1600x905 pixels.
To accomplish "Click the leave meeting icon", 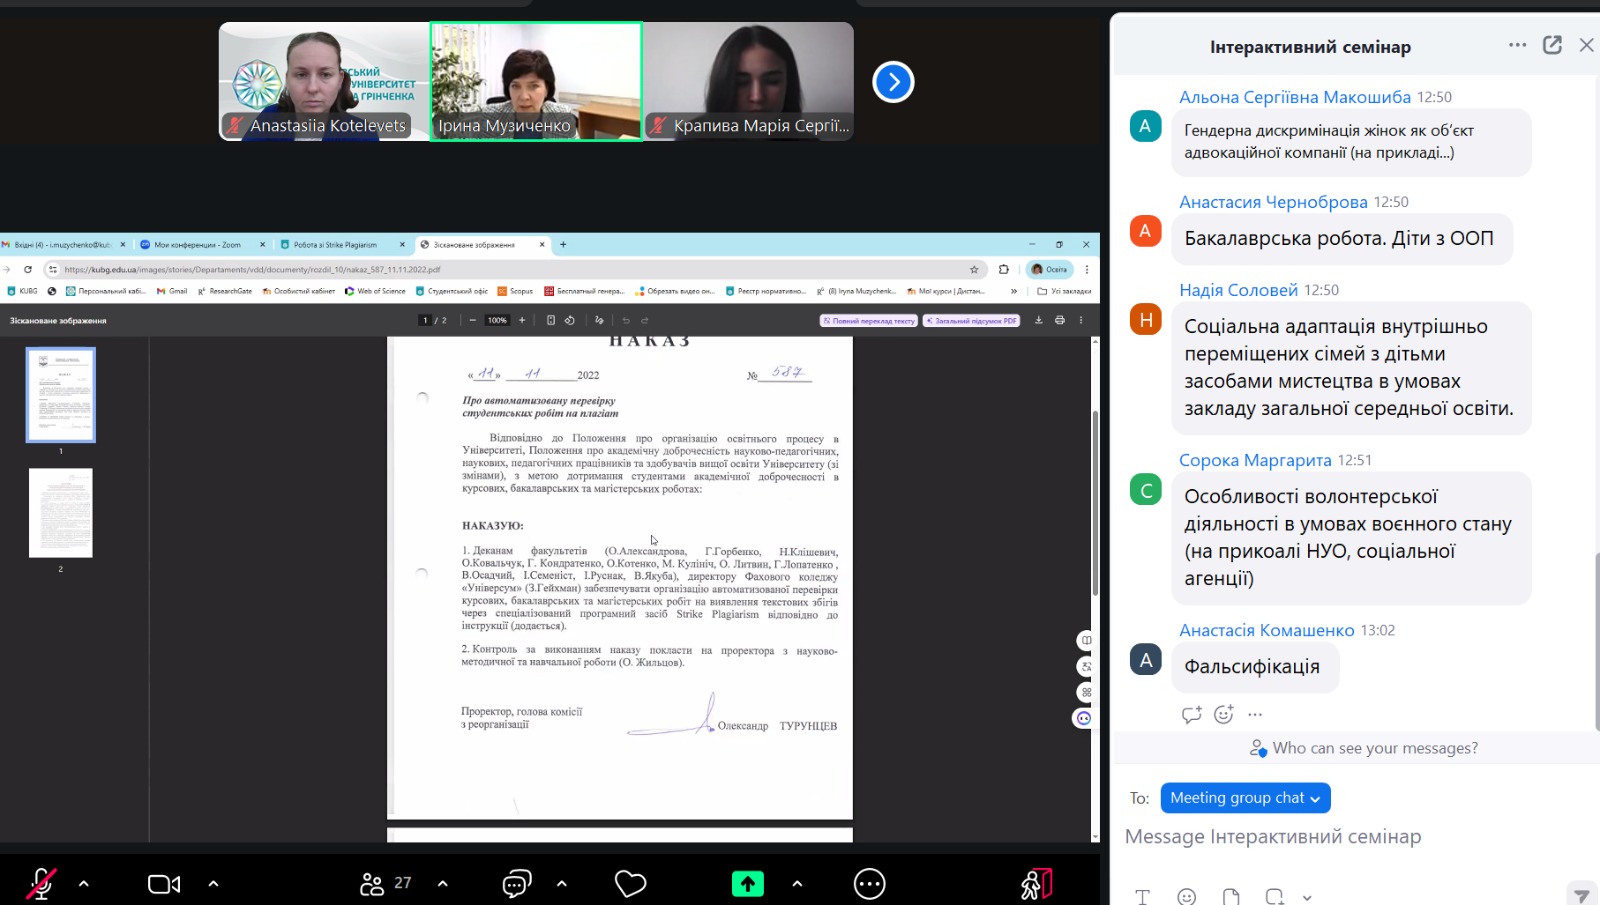I will click(x=1036, y=884).
